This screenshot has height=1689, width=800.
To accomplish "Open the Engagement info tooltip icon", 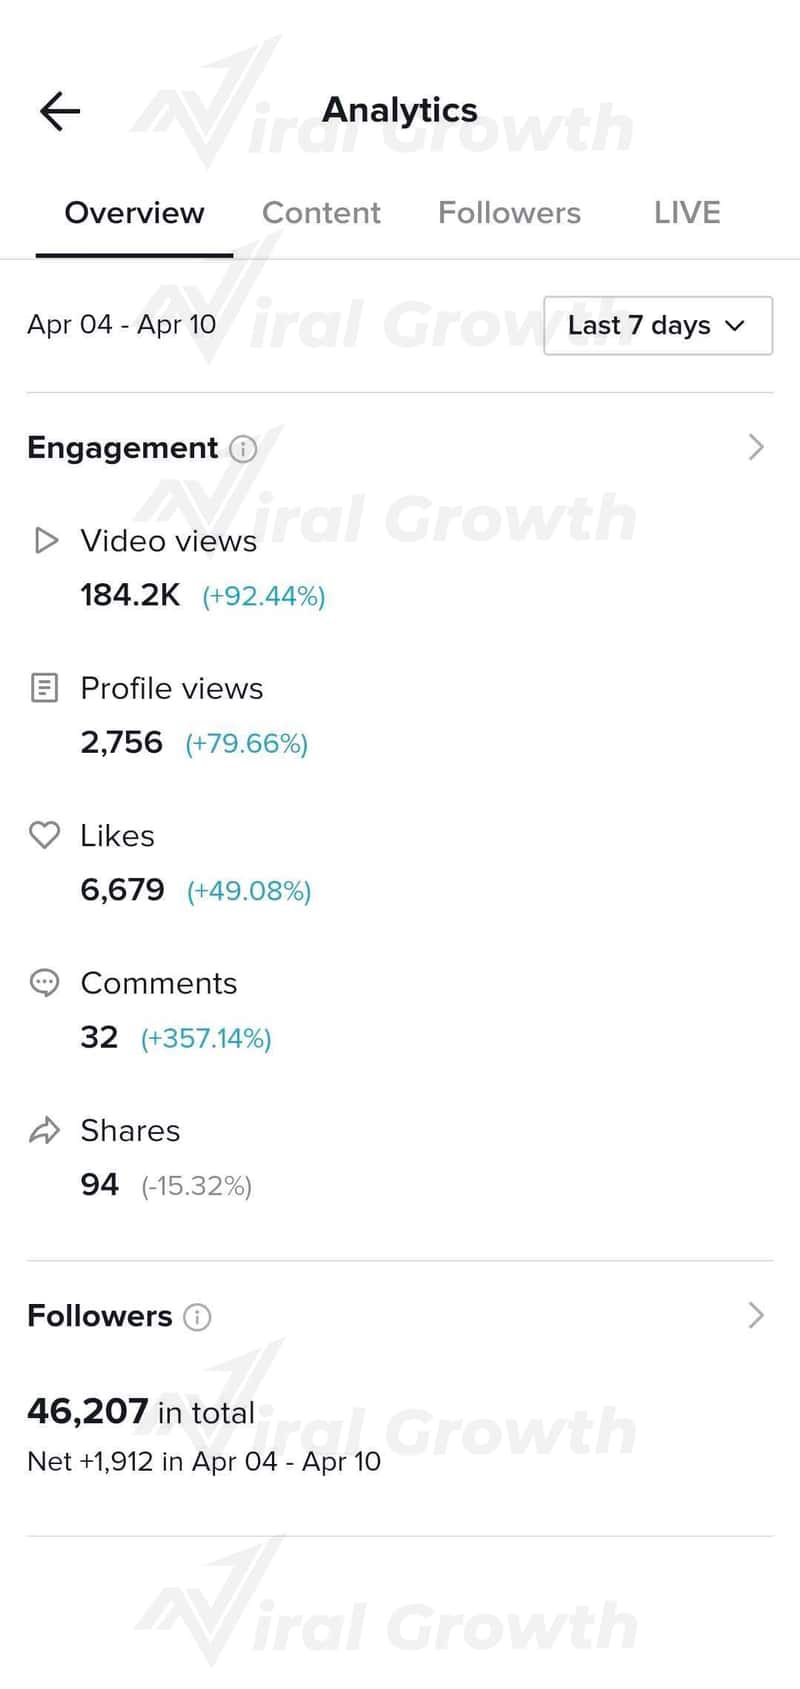I will point(243,451).
